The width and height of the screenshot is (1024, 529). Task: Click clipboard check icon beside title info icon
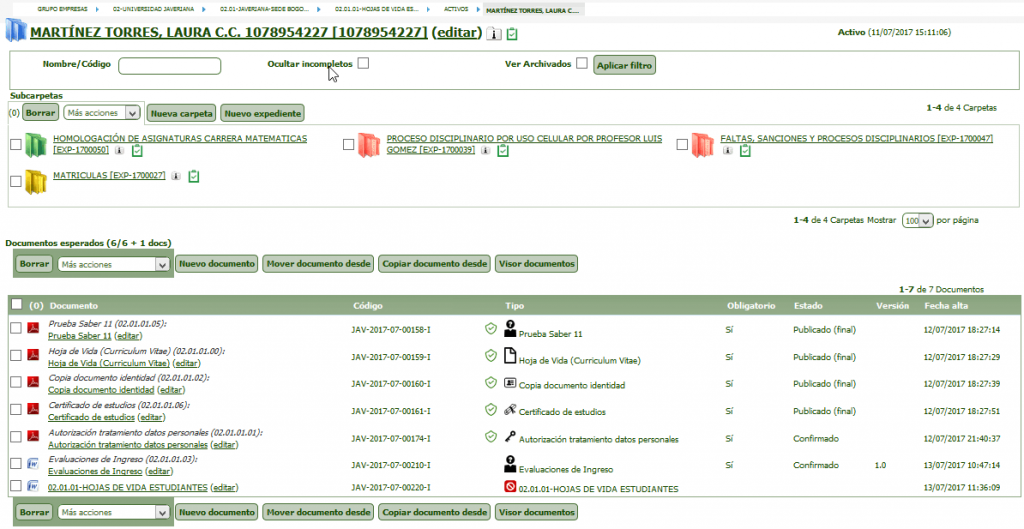(x=512, y=33)
